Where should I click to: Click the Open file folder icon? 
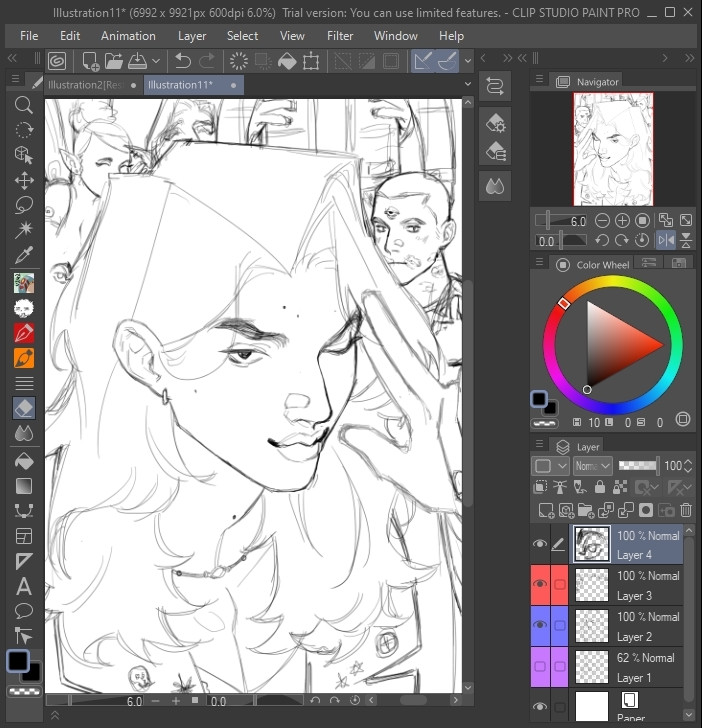(x=113, y=61)
